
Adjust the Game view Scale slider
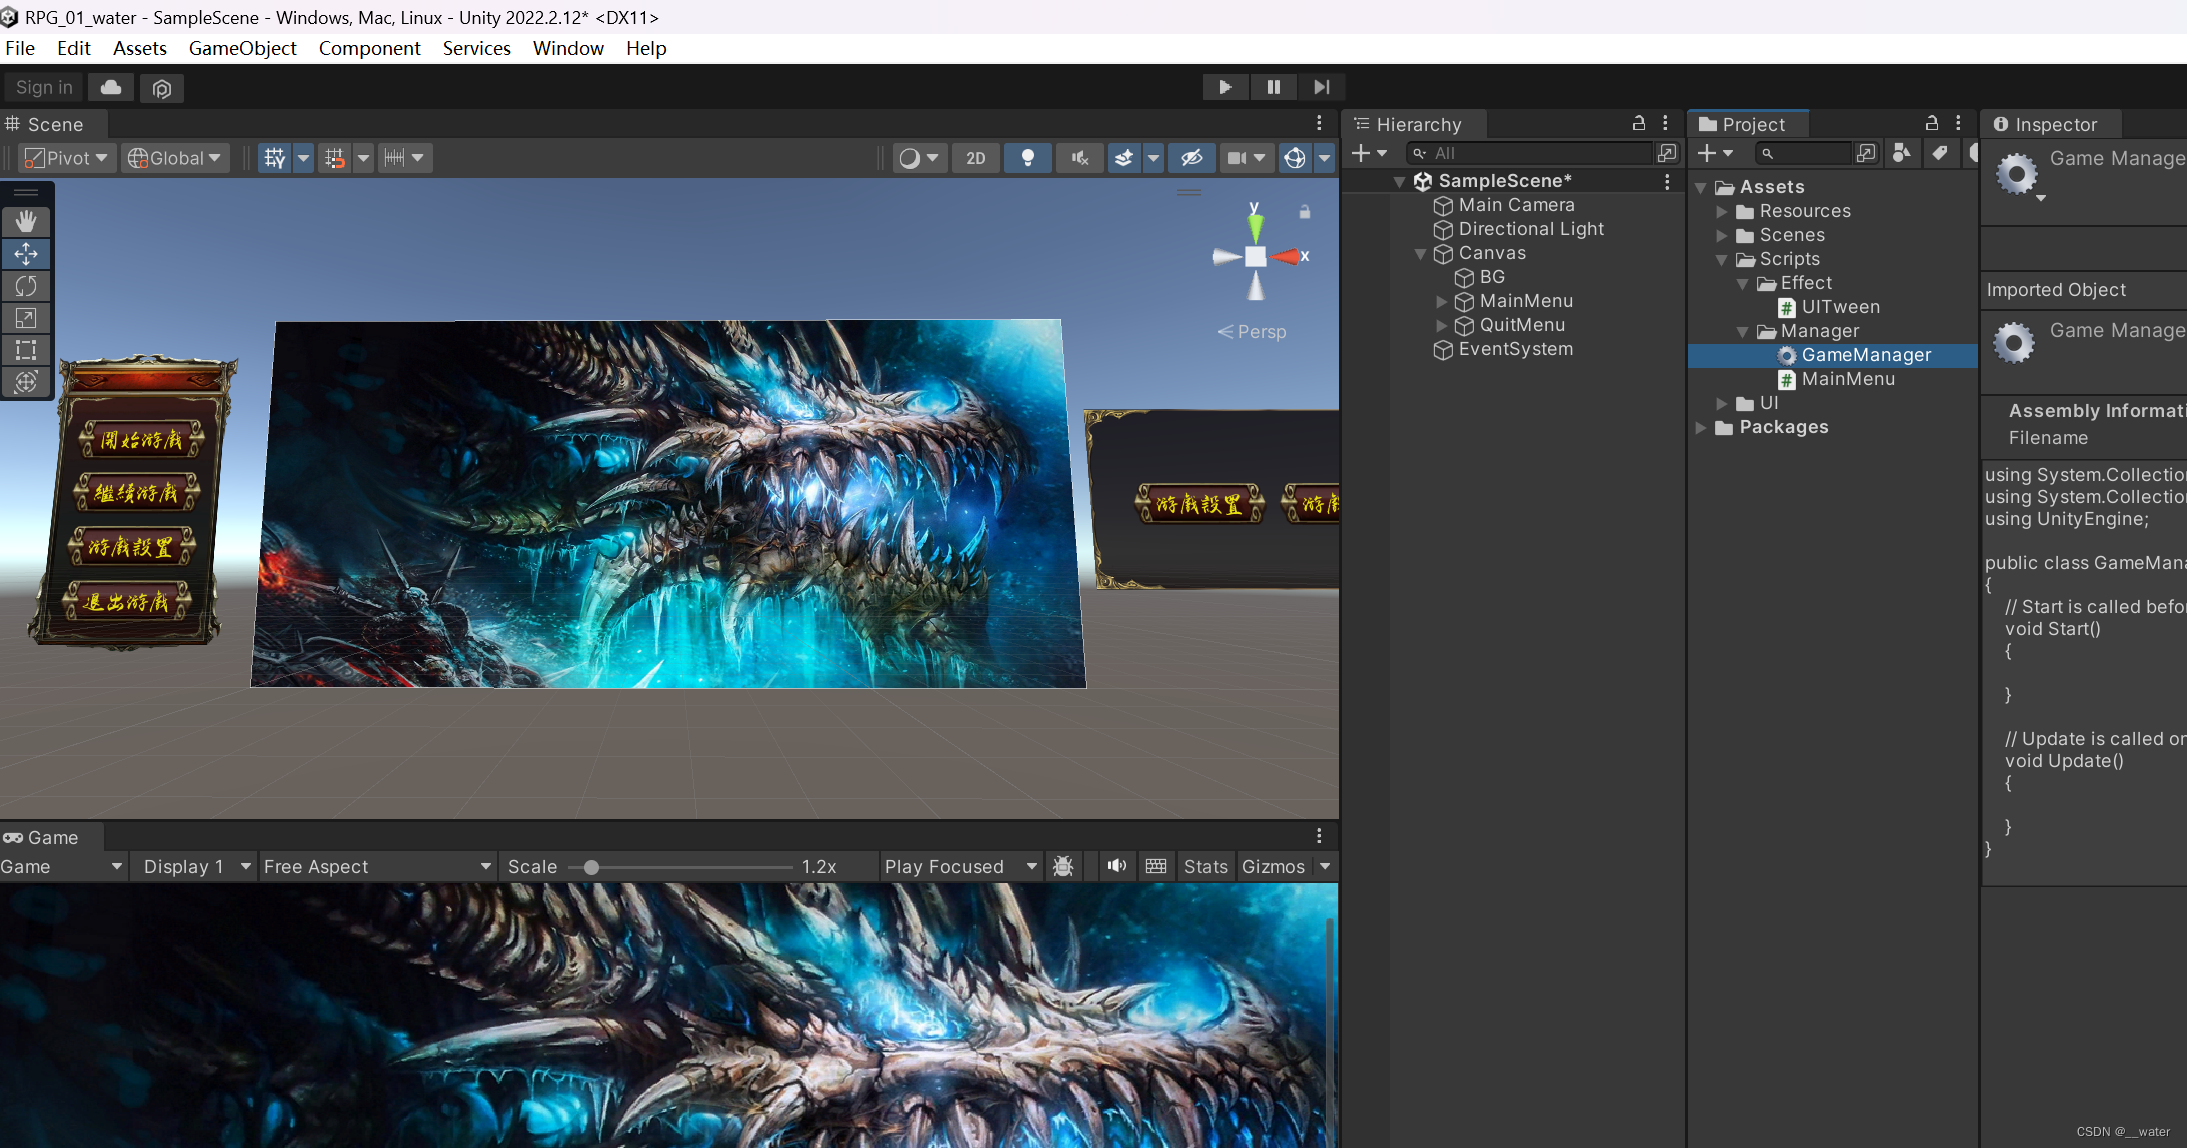591,867
